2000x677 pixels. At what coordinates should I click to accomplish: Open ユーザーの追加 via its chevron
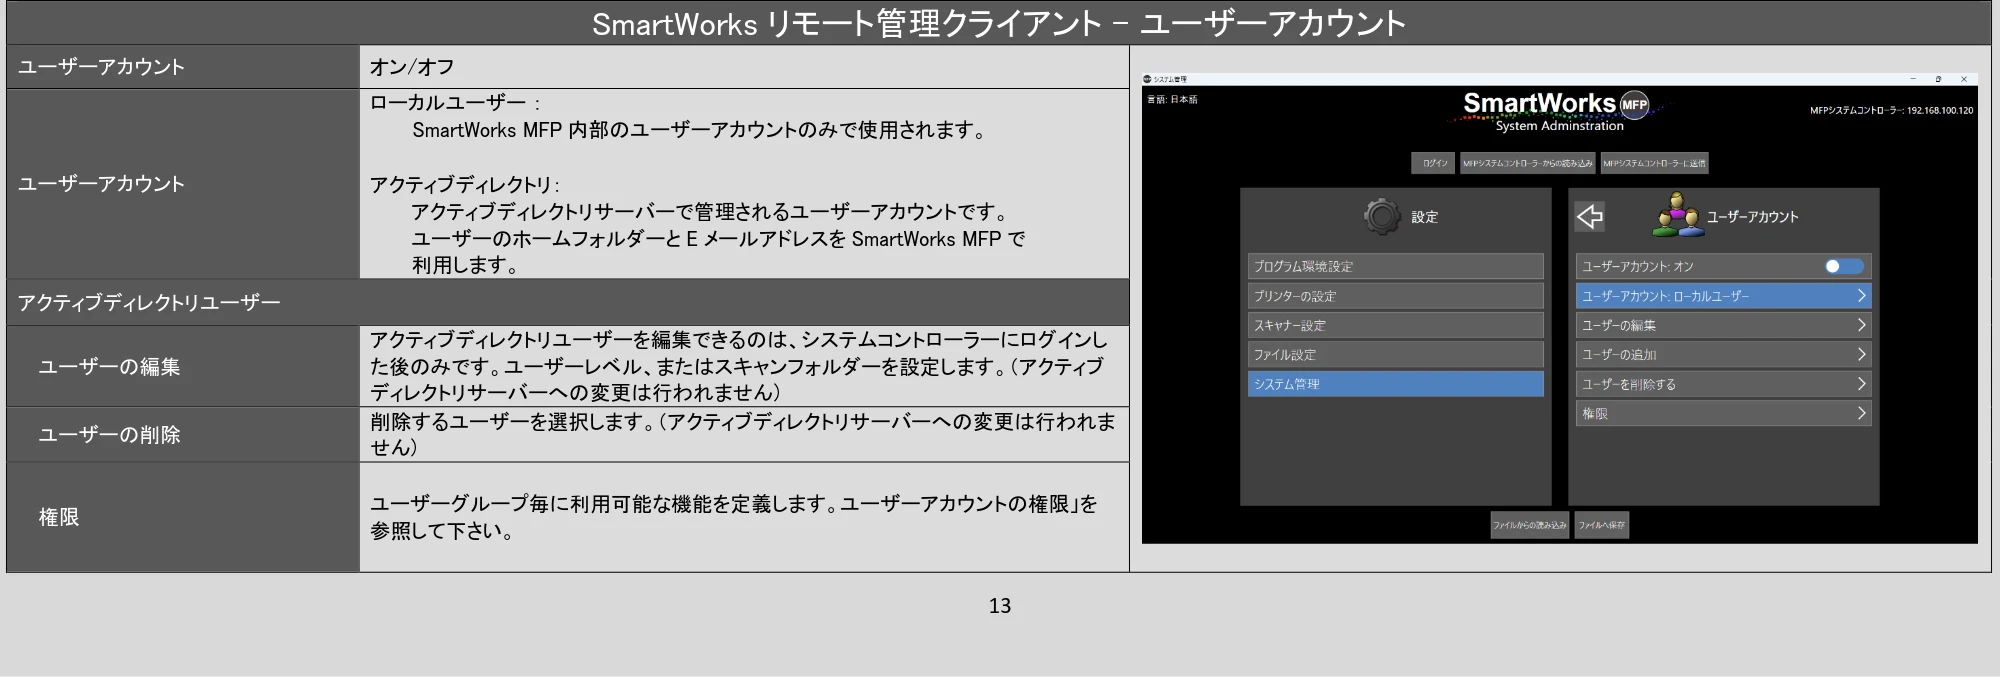point(1861,354)
